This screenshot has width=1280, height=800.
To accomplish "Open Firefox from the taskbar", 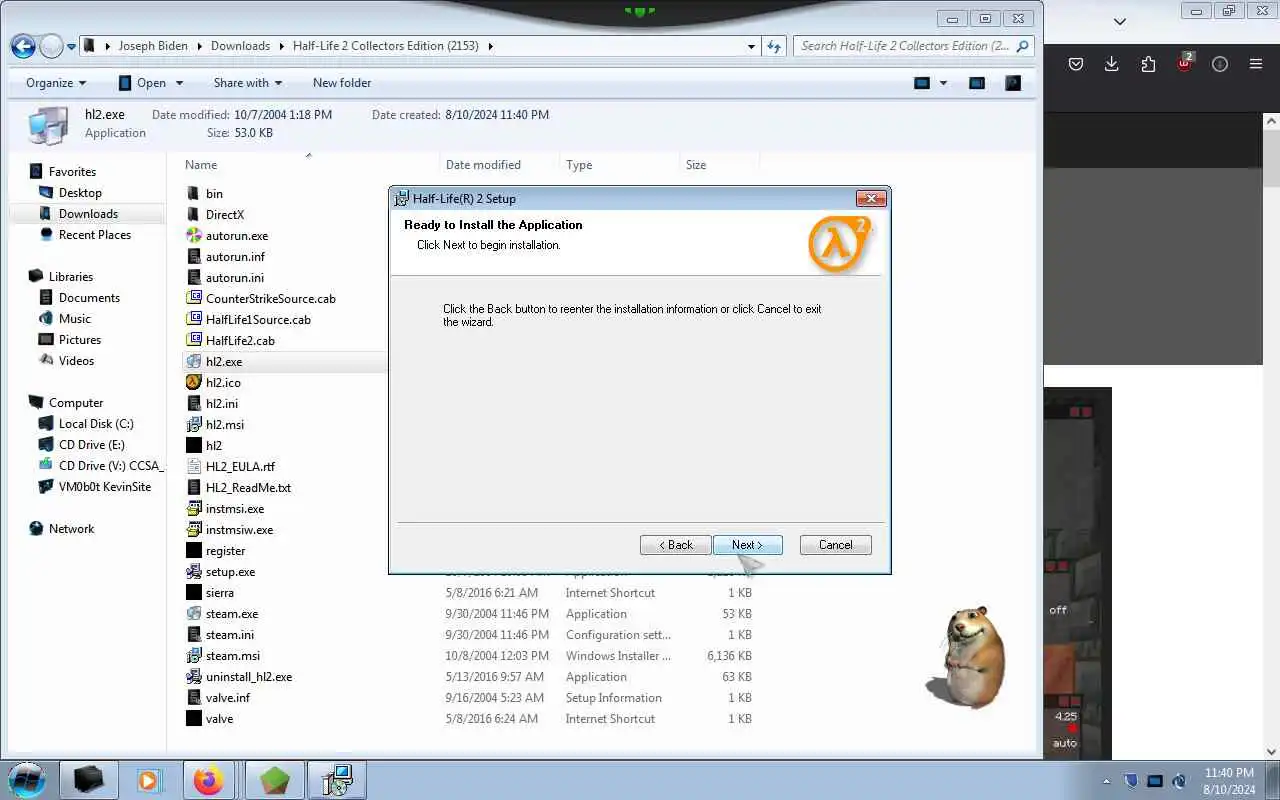I will [209, 780].
